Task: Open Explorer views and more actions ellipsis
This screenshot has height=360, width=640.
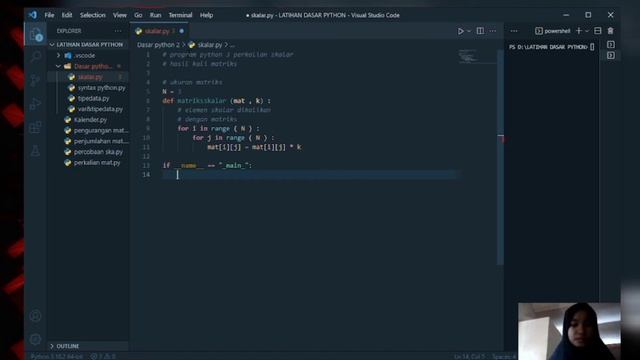Action: [x=118, y=31]
